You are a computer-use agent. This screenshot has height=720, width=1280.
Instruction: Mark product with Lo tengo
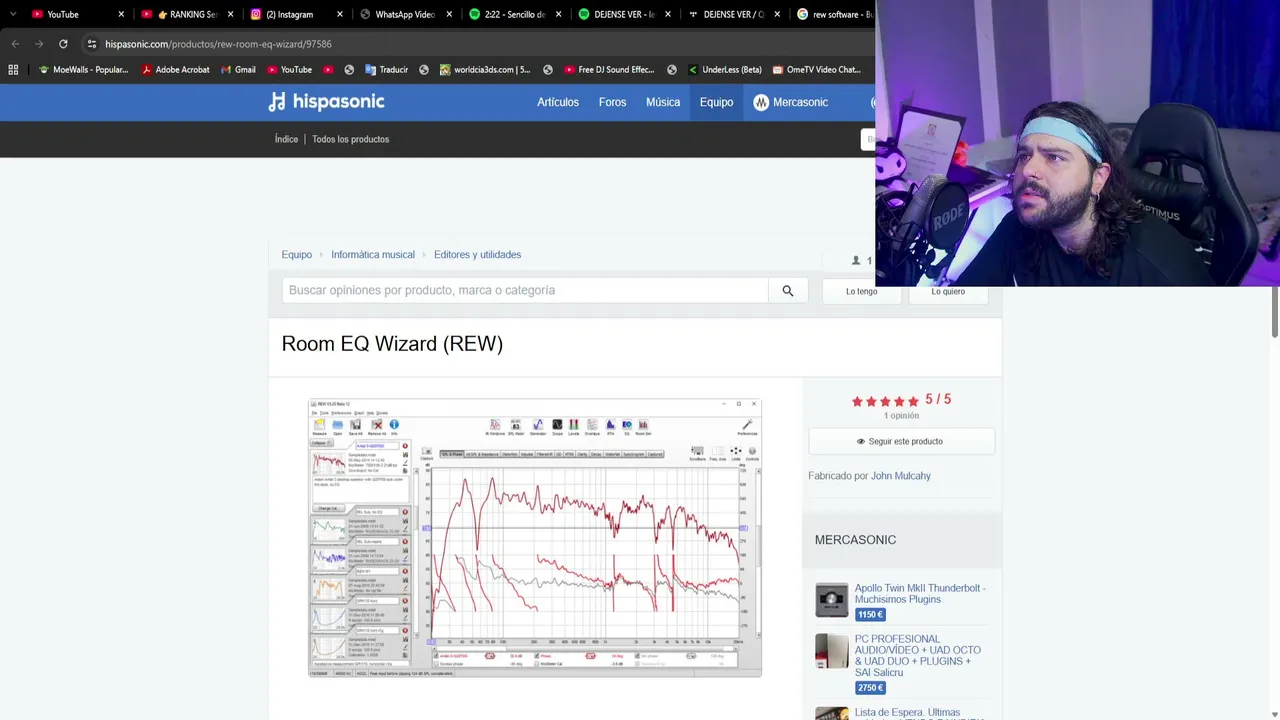(x=861, y=291)
